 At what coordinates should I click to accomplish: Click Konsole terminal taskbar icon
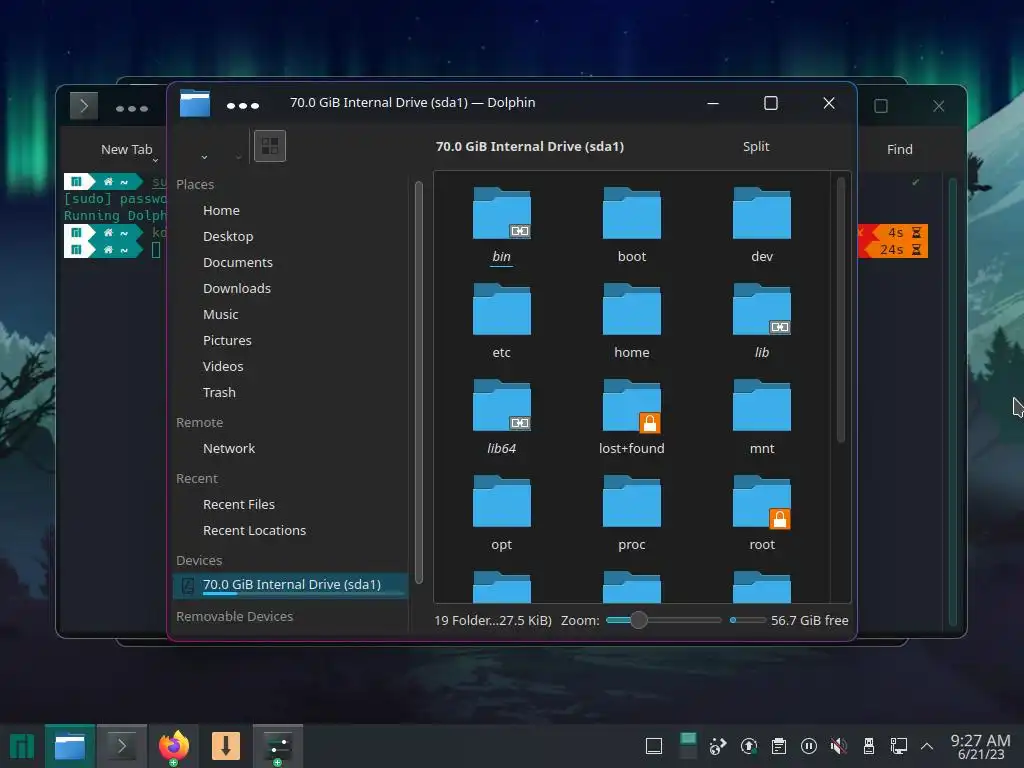(x=121, y=746)
